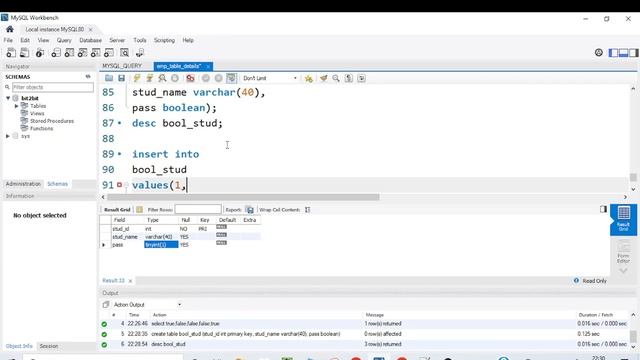
Task: Open the object inspector icon
Action: click(x=40, y=53)
